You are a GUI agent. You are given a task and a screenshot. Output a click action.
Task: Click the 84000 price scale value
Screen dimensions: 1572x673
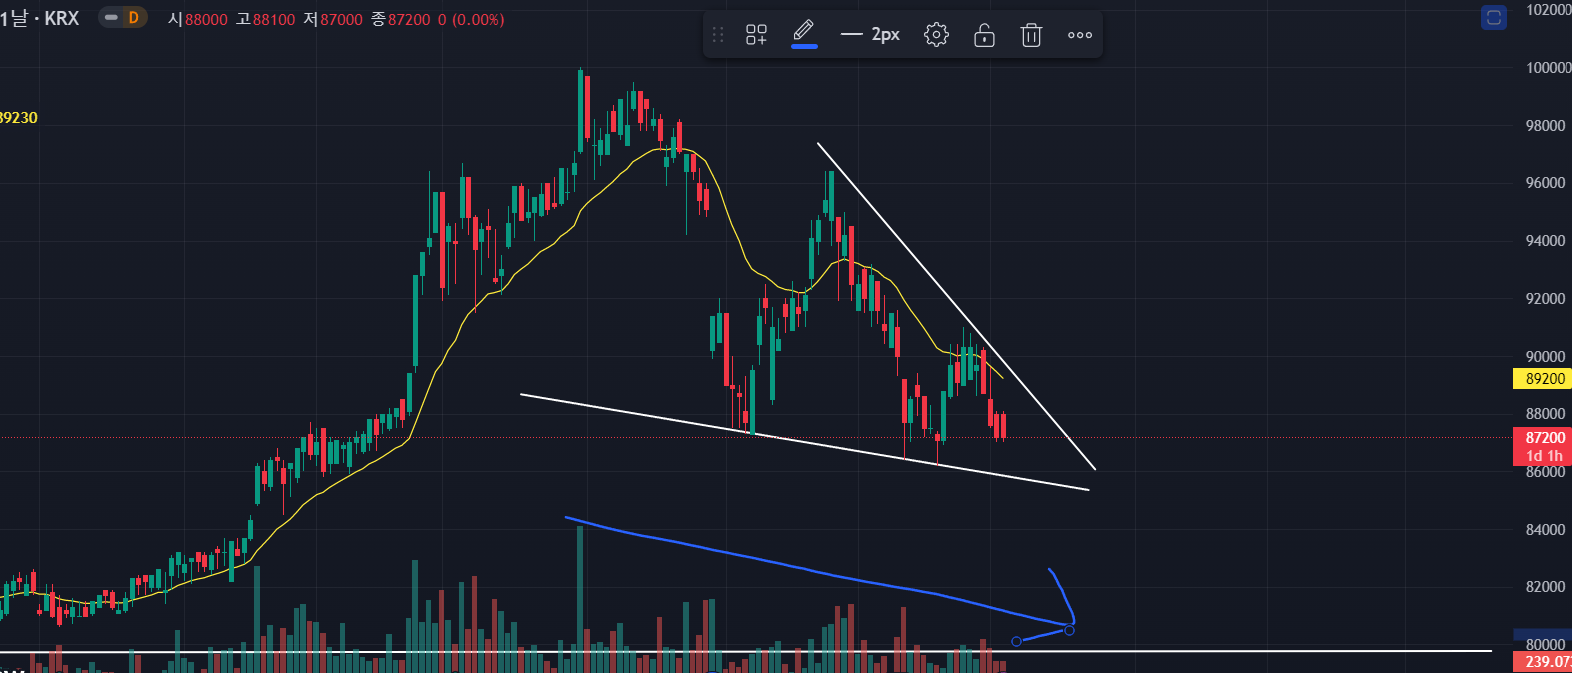(x=1546, y=530)
